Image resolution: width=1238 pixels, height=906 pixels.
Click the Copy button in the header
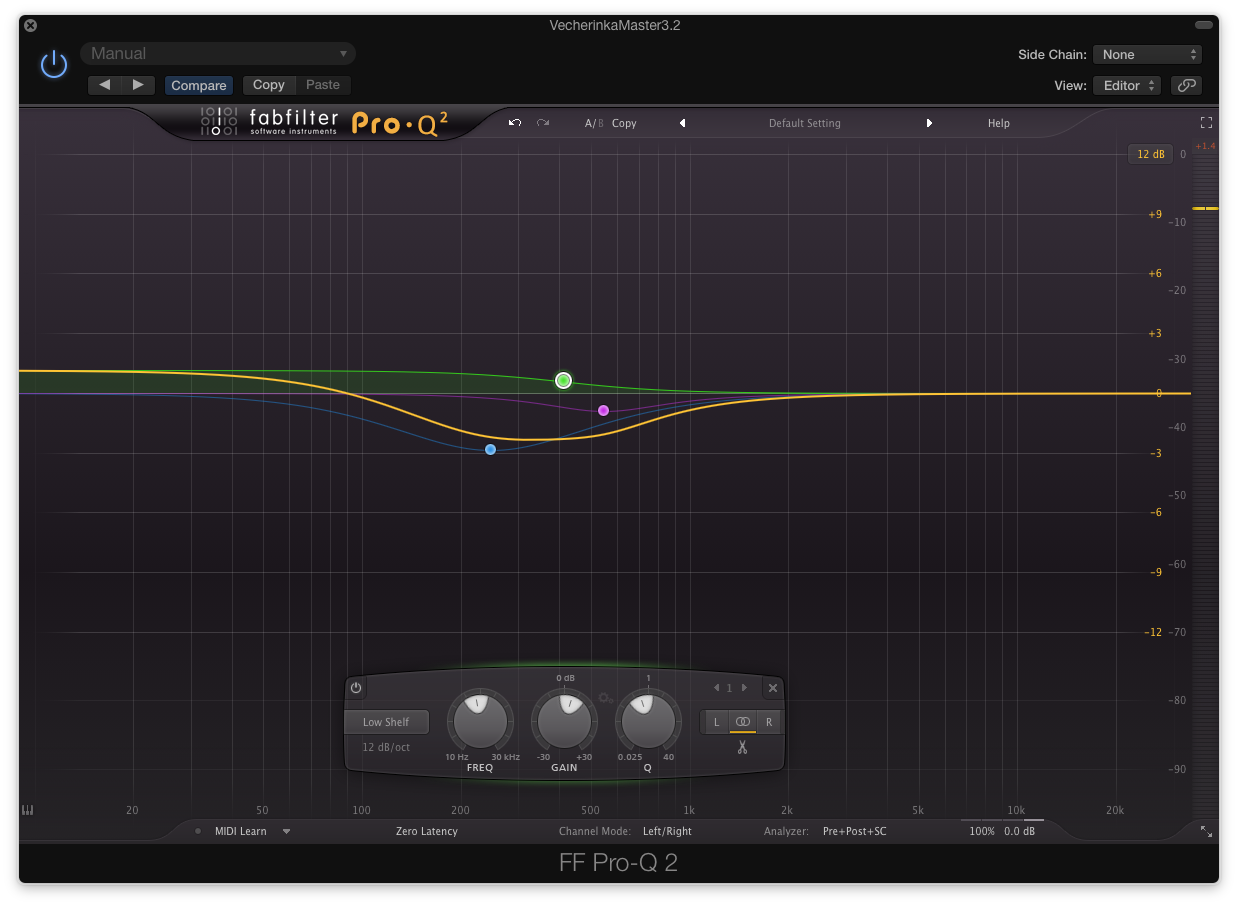point(268,85)
